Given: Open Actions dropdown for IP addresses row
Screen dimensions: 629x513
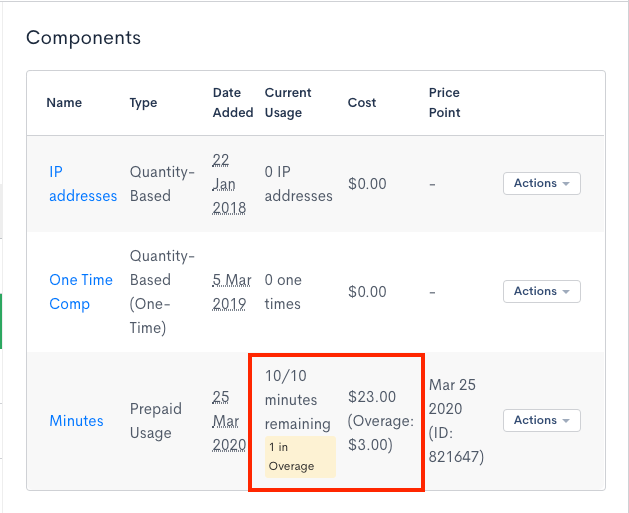Looking at the screenshot, I should click(542, 183).
